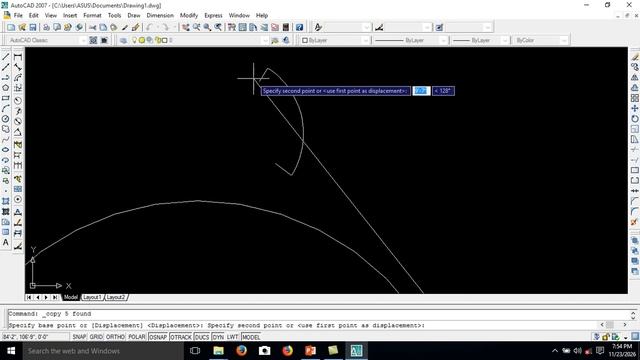Click the Windows Start button
The width and height of the screenshot is (640, 360).
(x=11, y=351)
